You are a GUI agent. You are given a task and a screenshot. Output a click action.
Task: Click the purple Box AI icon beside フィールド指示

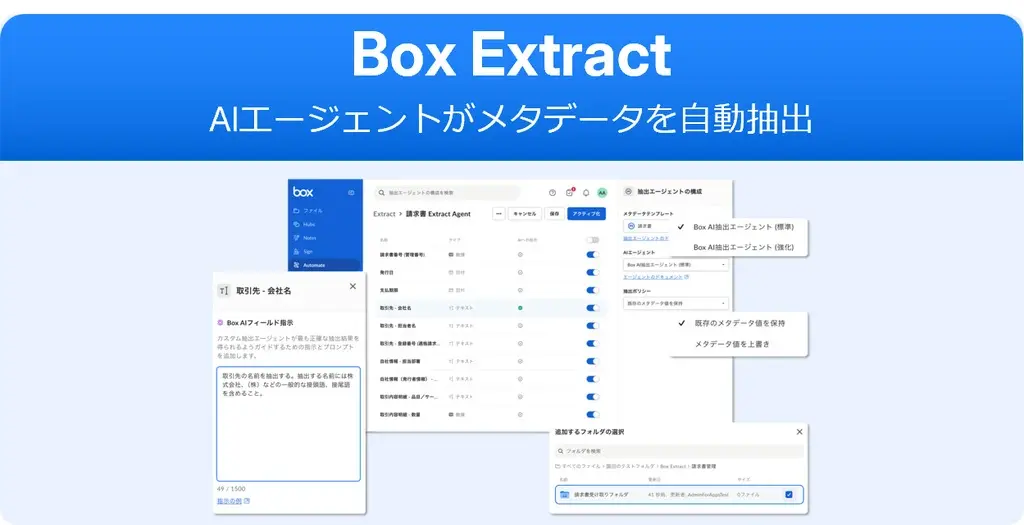221,323
